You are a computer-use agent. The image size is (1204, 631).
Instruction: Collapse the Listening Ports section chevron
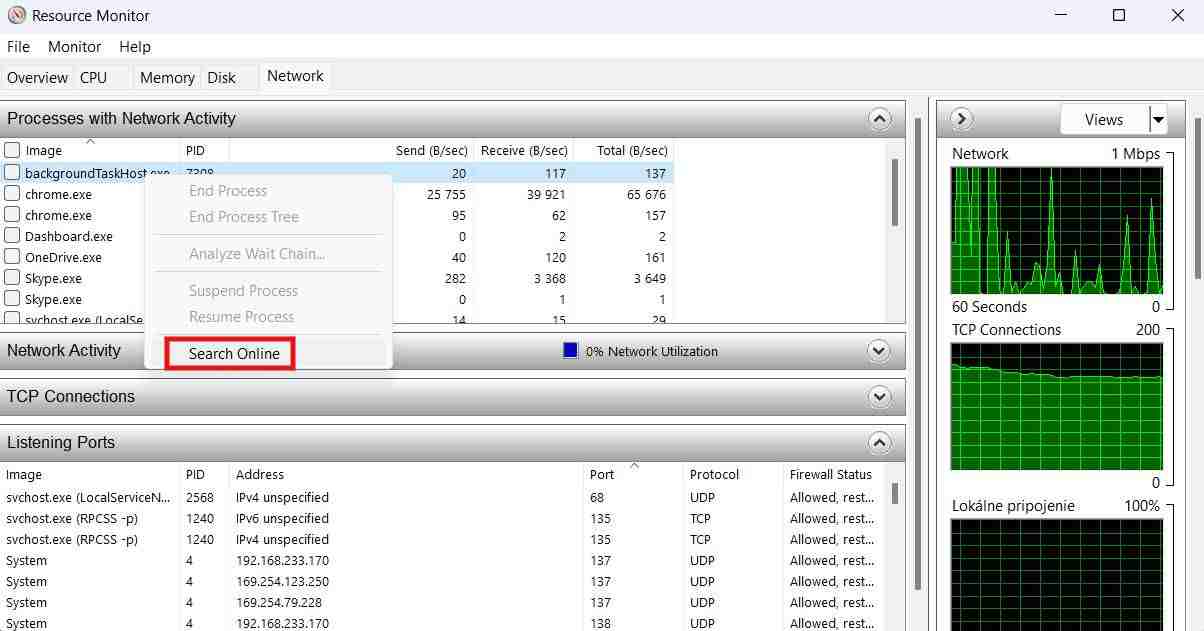[x=879, y=443]
